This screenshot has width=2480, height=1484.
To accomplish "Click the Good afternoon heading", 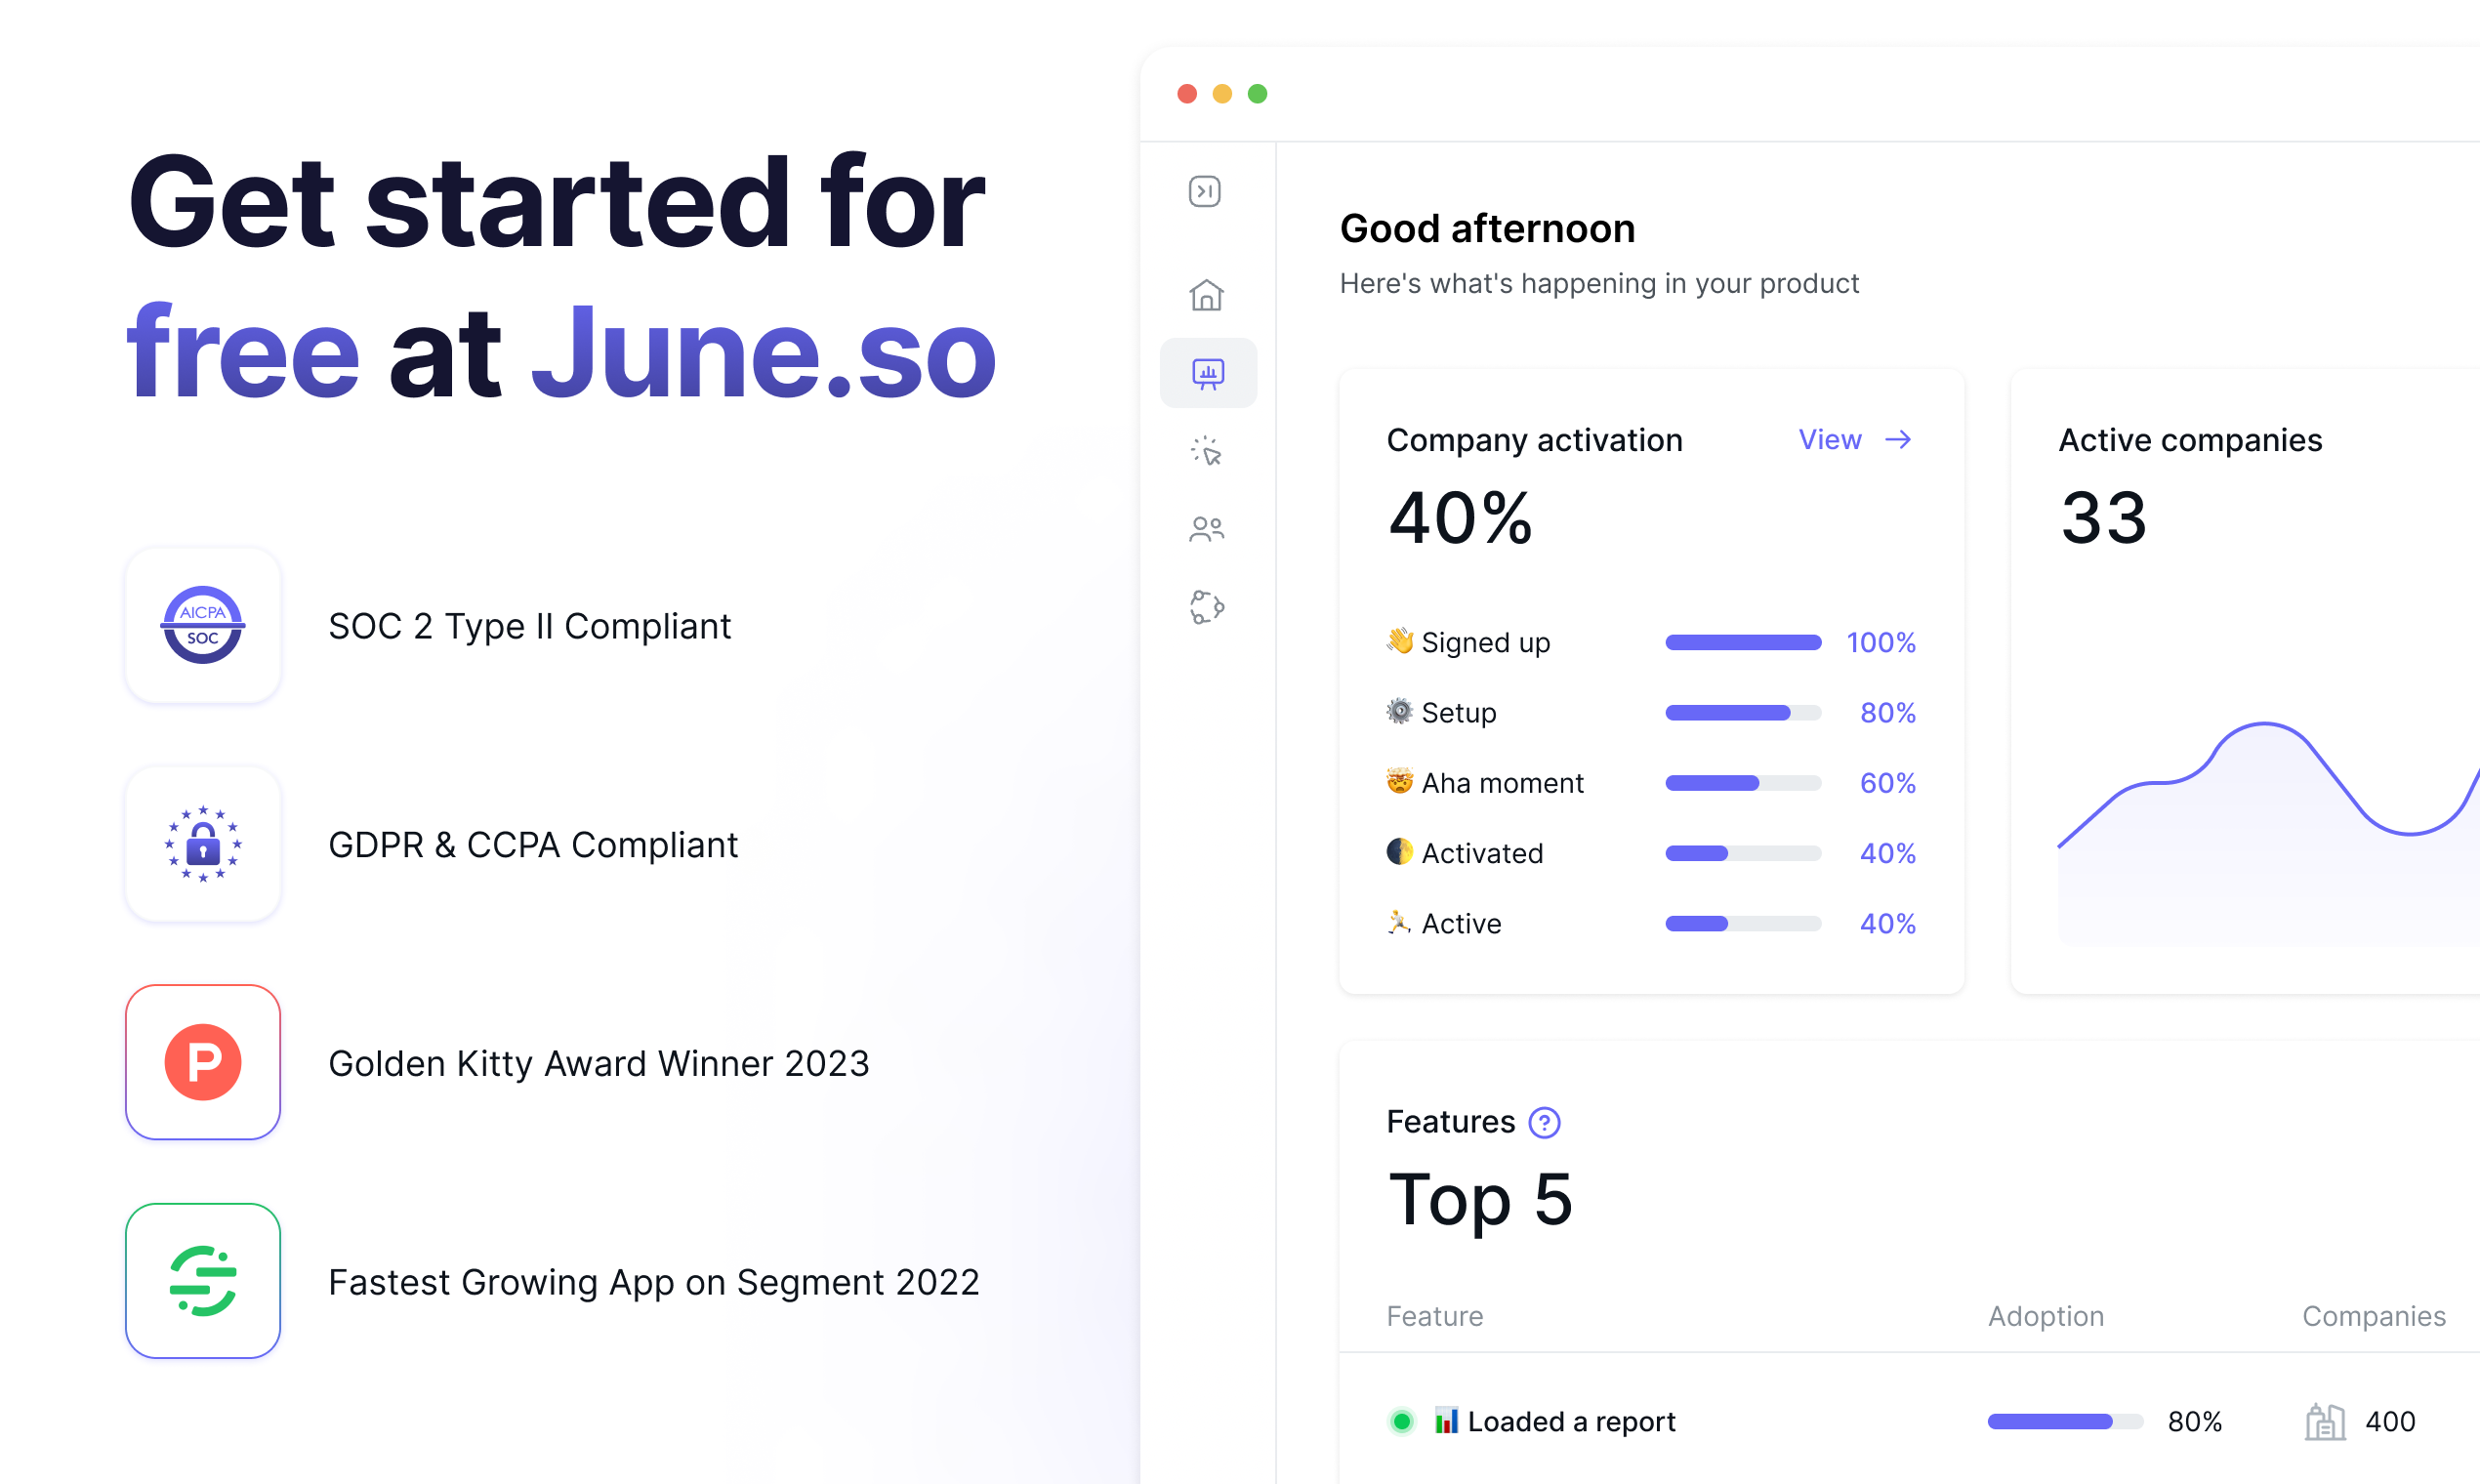I will pyautogui.click(x=1487, y=228).
